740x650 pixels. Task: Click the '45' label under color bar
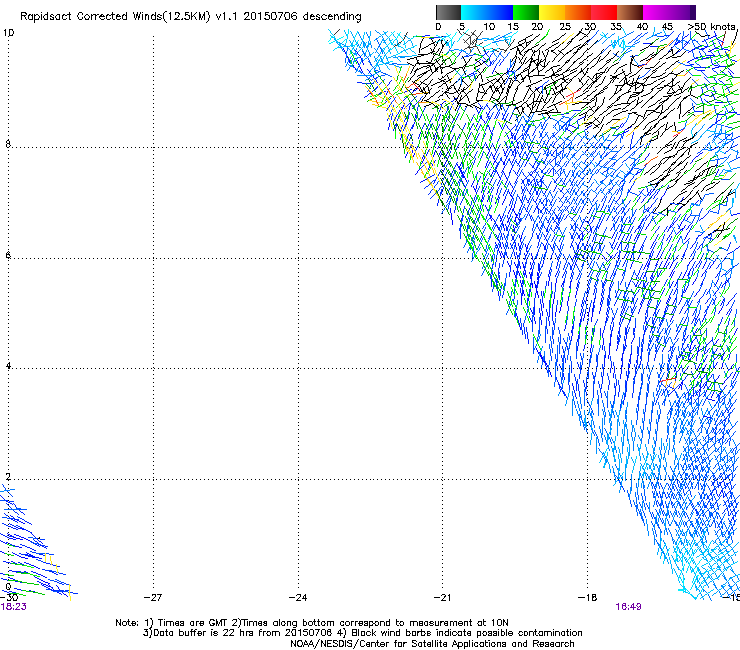(667, 27)
